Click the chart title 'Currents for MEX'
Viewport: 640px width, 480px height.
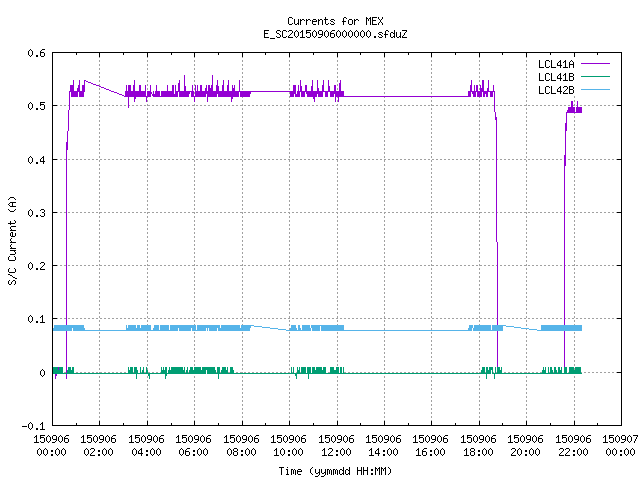tap(335, 21)
